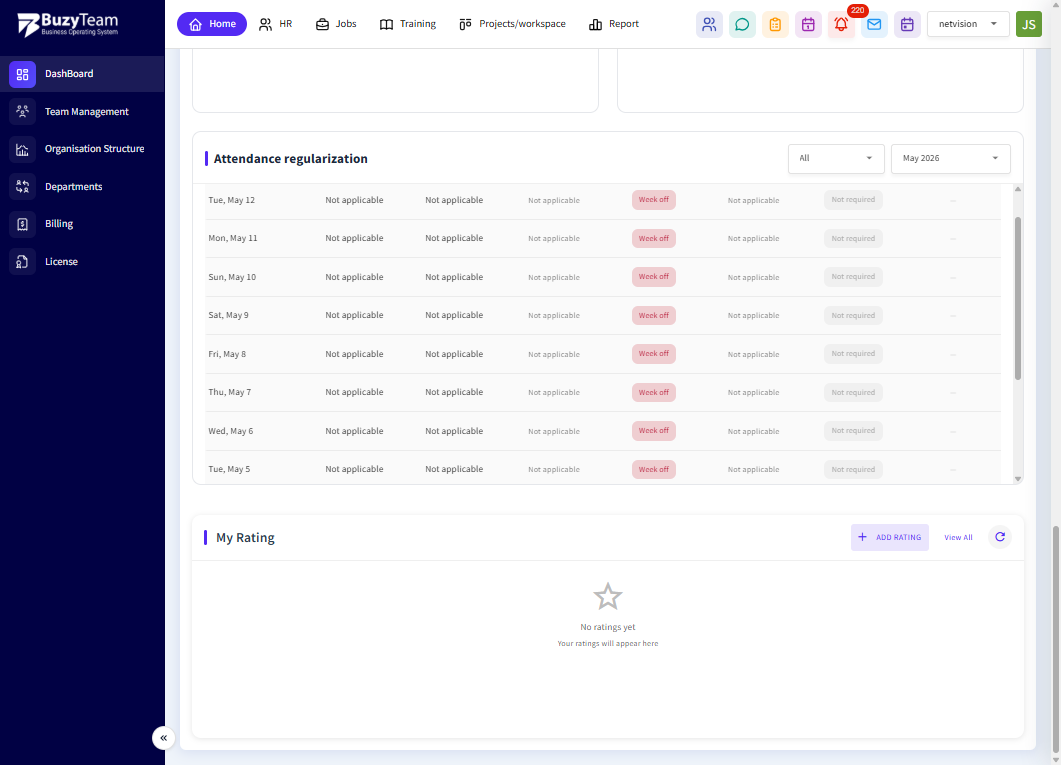
Task: Click the attendance table vertical scrollbar
Action: pyautogui.click(x=1018, y=298)
